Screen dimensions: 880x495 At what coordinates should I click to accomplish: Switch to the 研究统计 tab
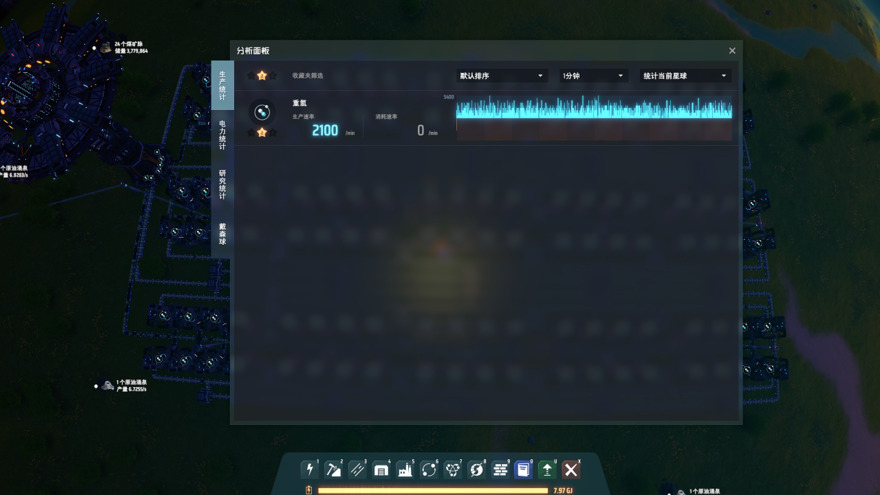222,185
